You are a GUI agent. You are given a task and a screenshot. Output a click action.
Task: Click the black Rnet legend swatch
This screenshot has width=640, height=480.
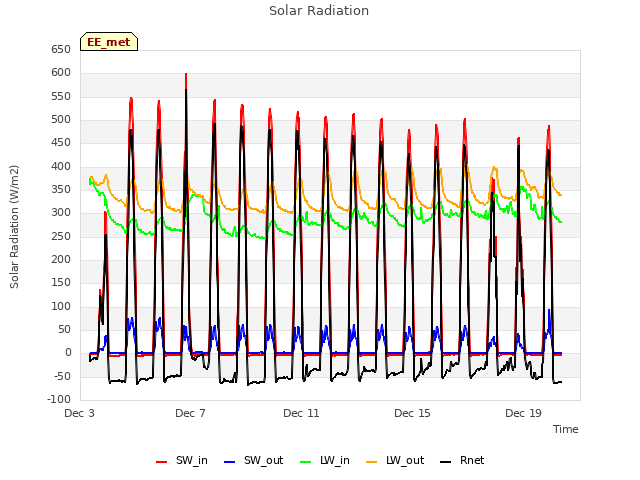click(445, 462)
